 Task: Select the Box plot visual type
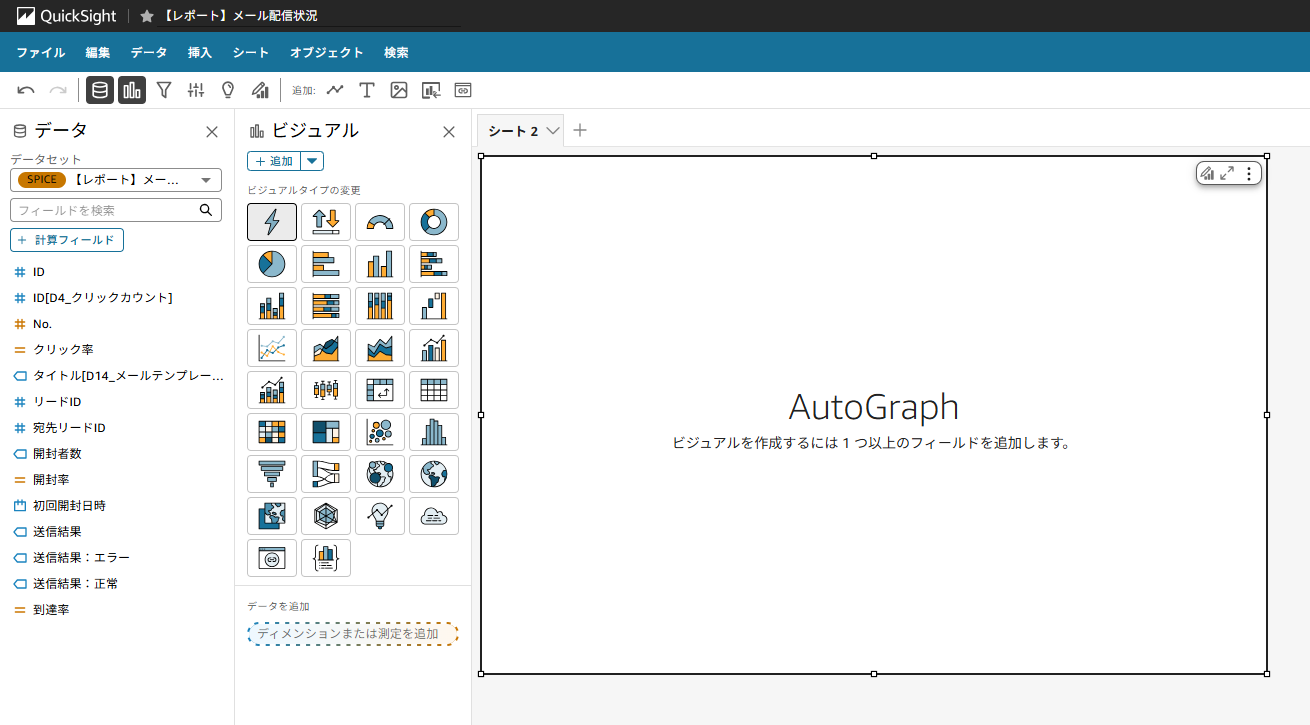point(326,390)
